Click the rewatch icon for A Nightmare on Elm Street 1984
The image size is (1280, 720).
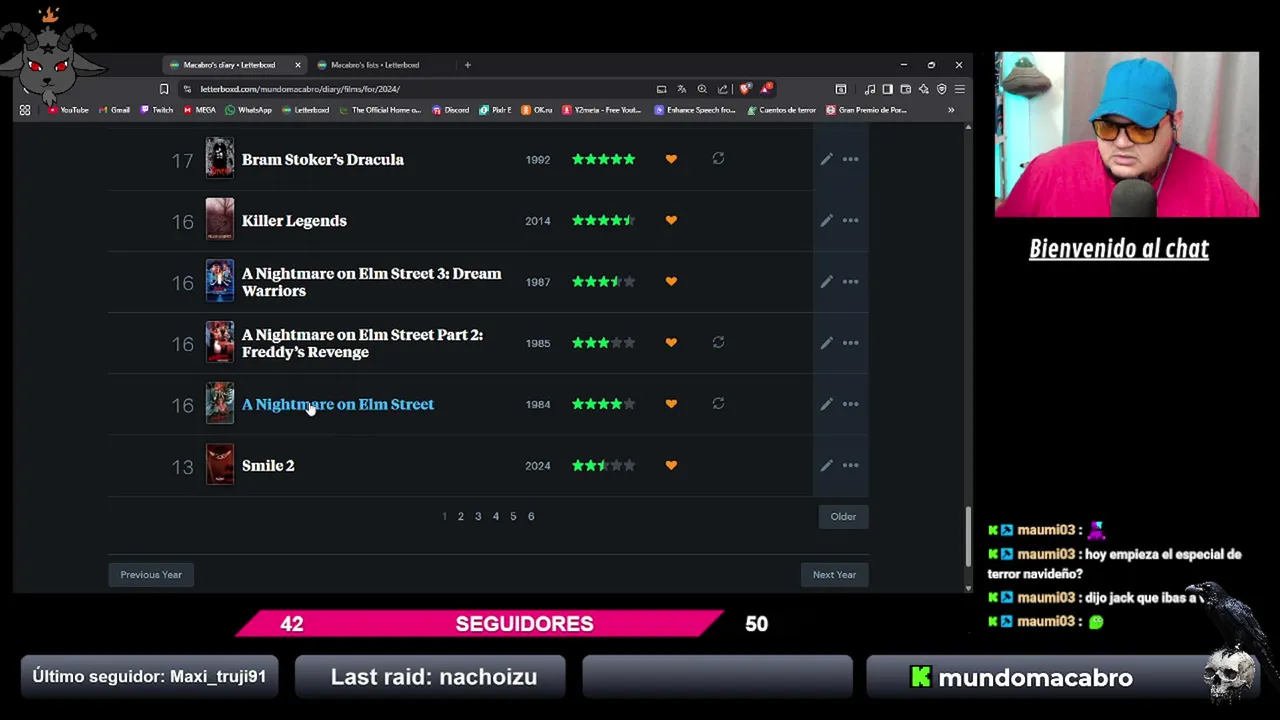pyautogui.click(x=718, y=403)
